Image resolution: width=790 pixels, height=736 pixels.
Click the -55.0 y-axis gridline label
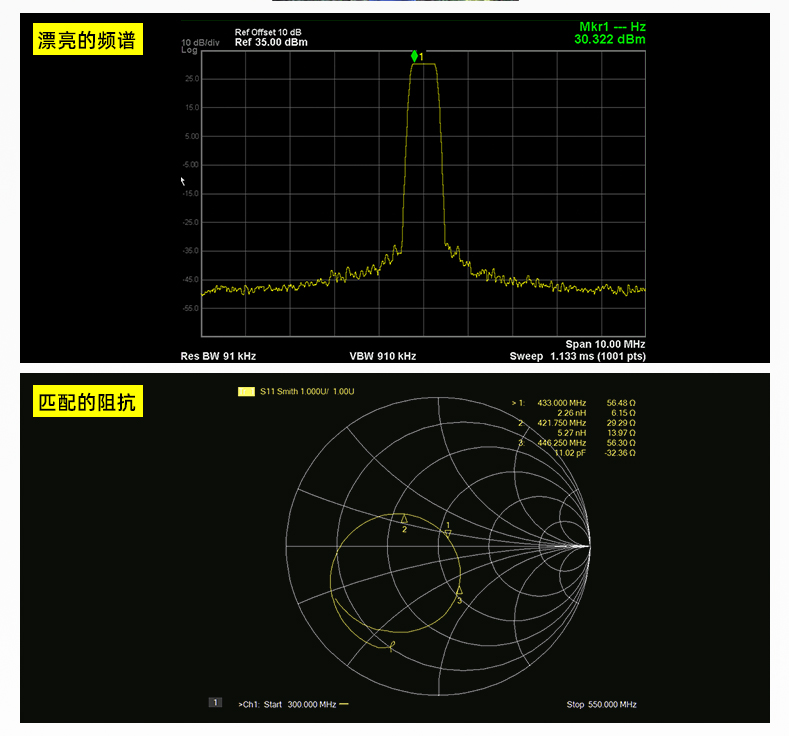point(191,308)
